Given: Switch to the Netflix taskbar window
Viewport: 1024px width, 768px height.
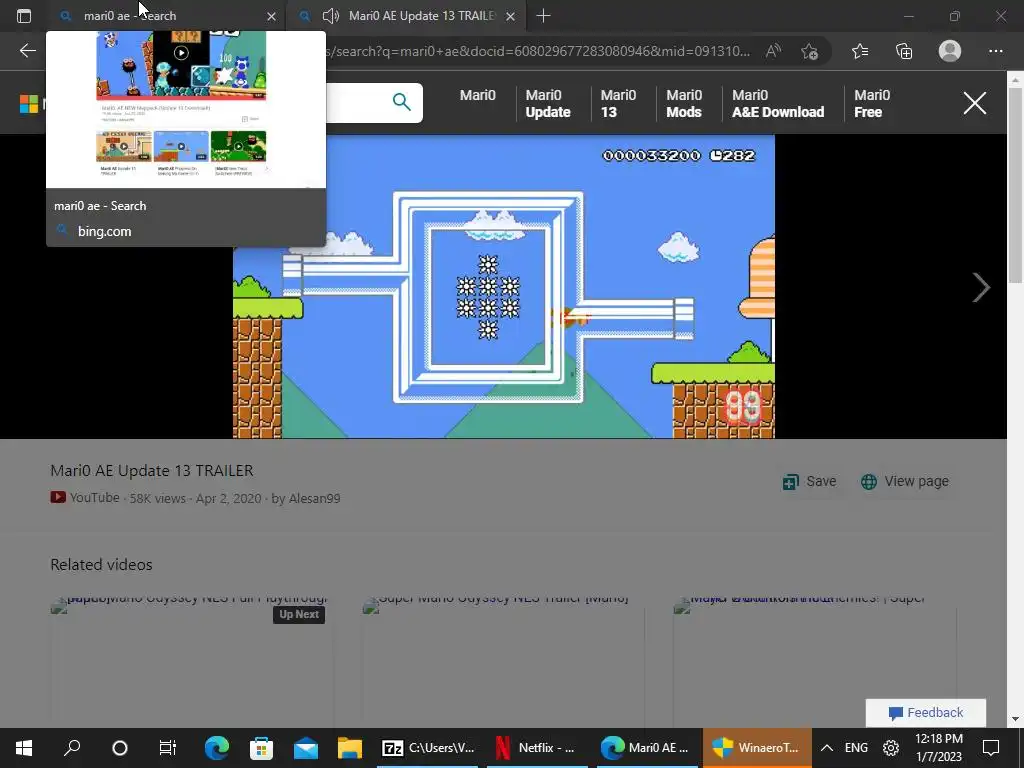Looking at the screenshot, I should tap(537, 748).
